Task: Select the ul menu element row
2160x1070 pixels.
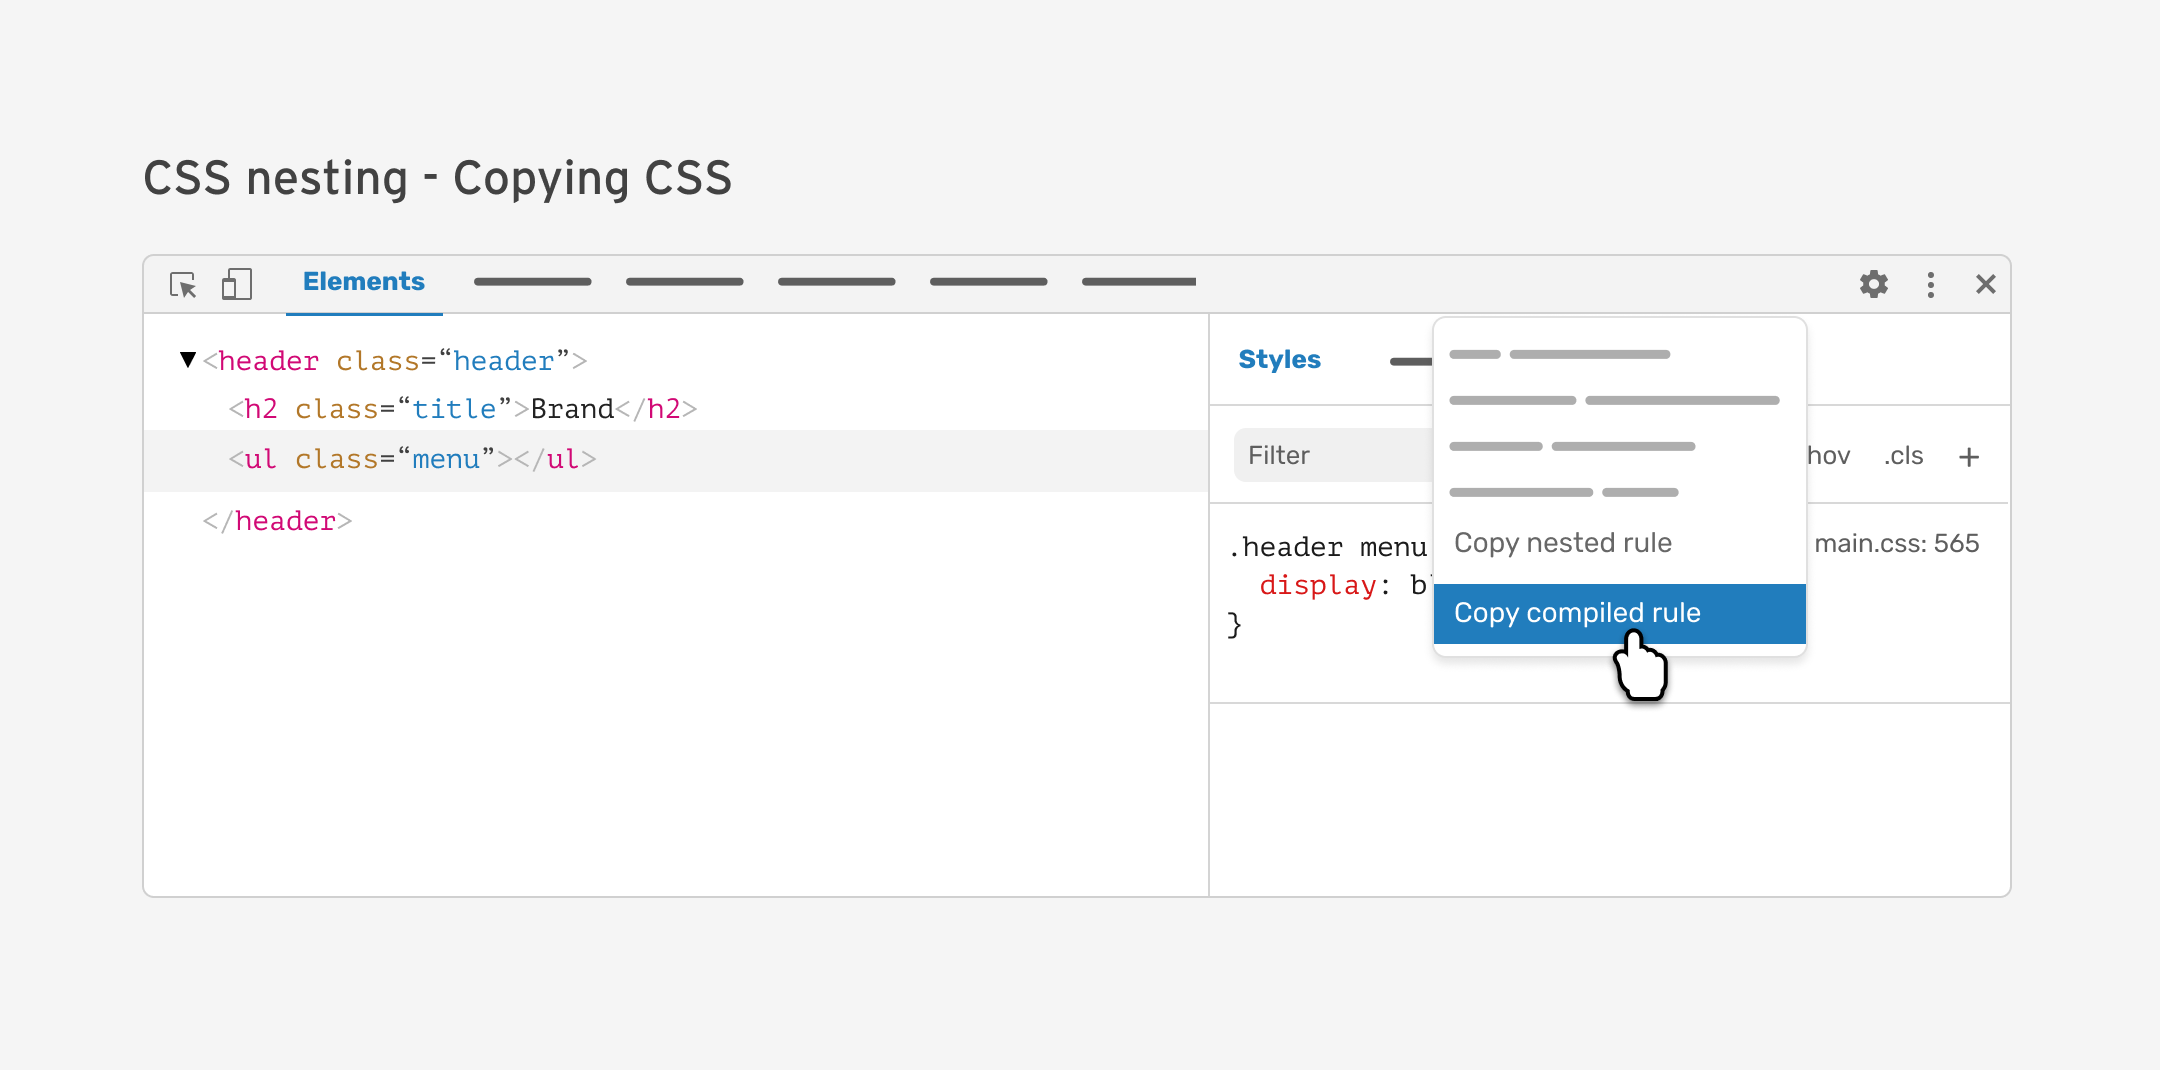Action: click(x=412, y=459)
